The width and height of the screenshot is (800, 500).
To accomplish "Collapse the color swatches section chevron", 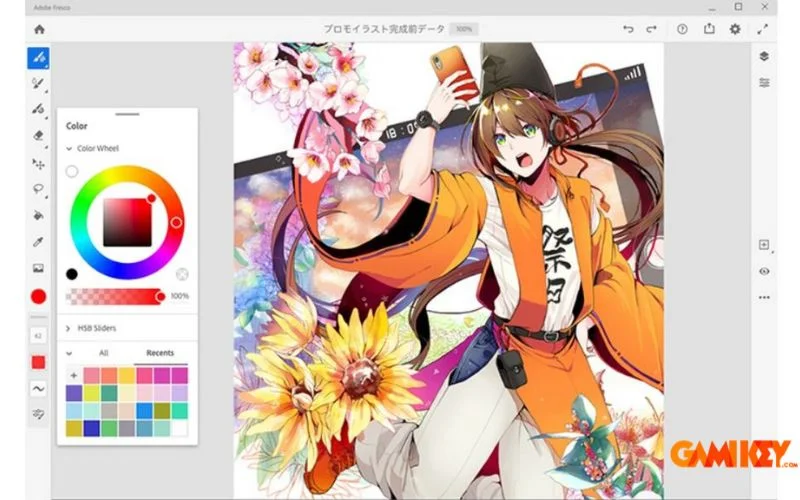I will 69,353.
